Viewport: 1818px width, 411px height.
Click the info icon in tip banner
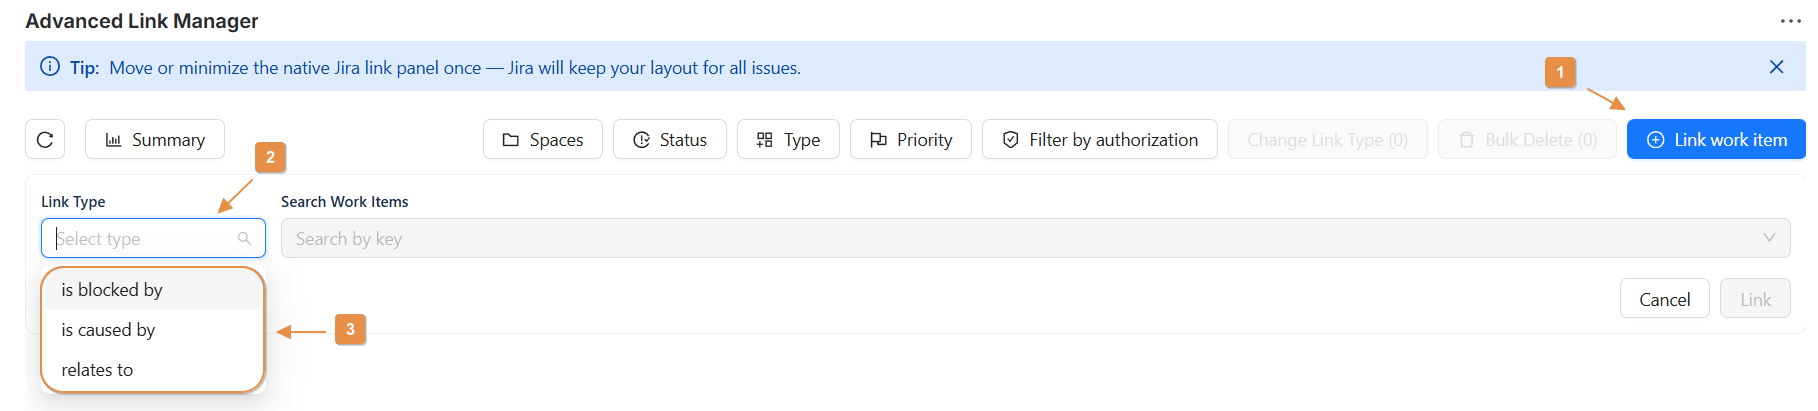tap(49, 67)
